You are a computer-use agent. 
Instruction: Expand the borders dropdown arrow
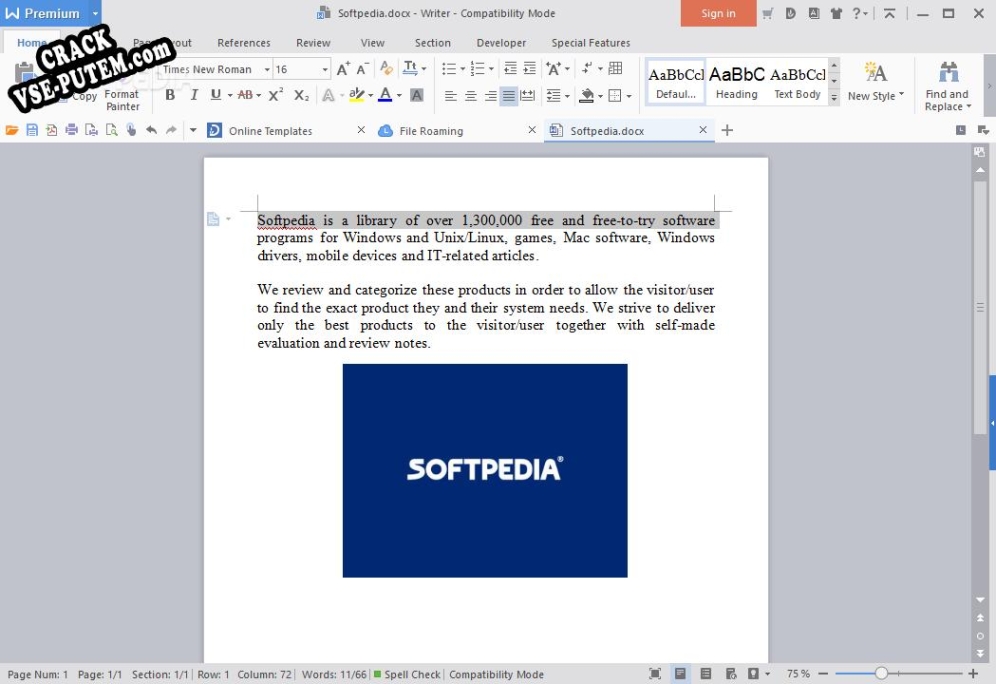point(629,97)
